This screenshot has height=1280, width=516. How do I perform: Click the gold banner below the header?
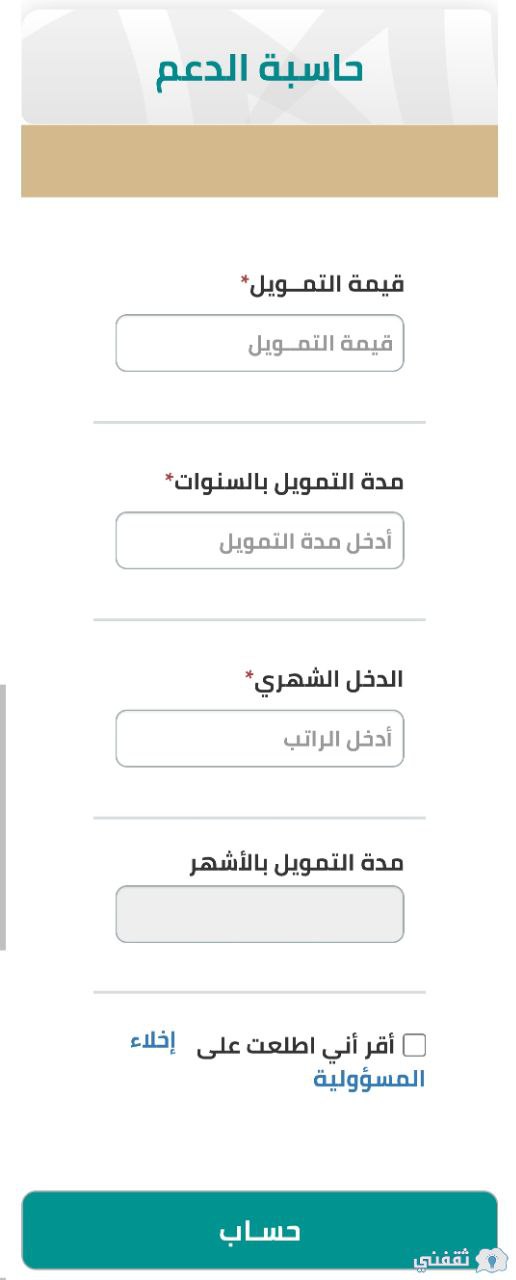(259, 161)
